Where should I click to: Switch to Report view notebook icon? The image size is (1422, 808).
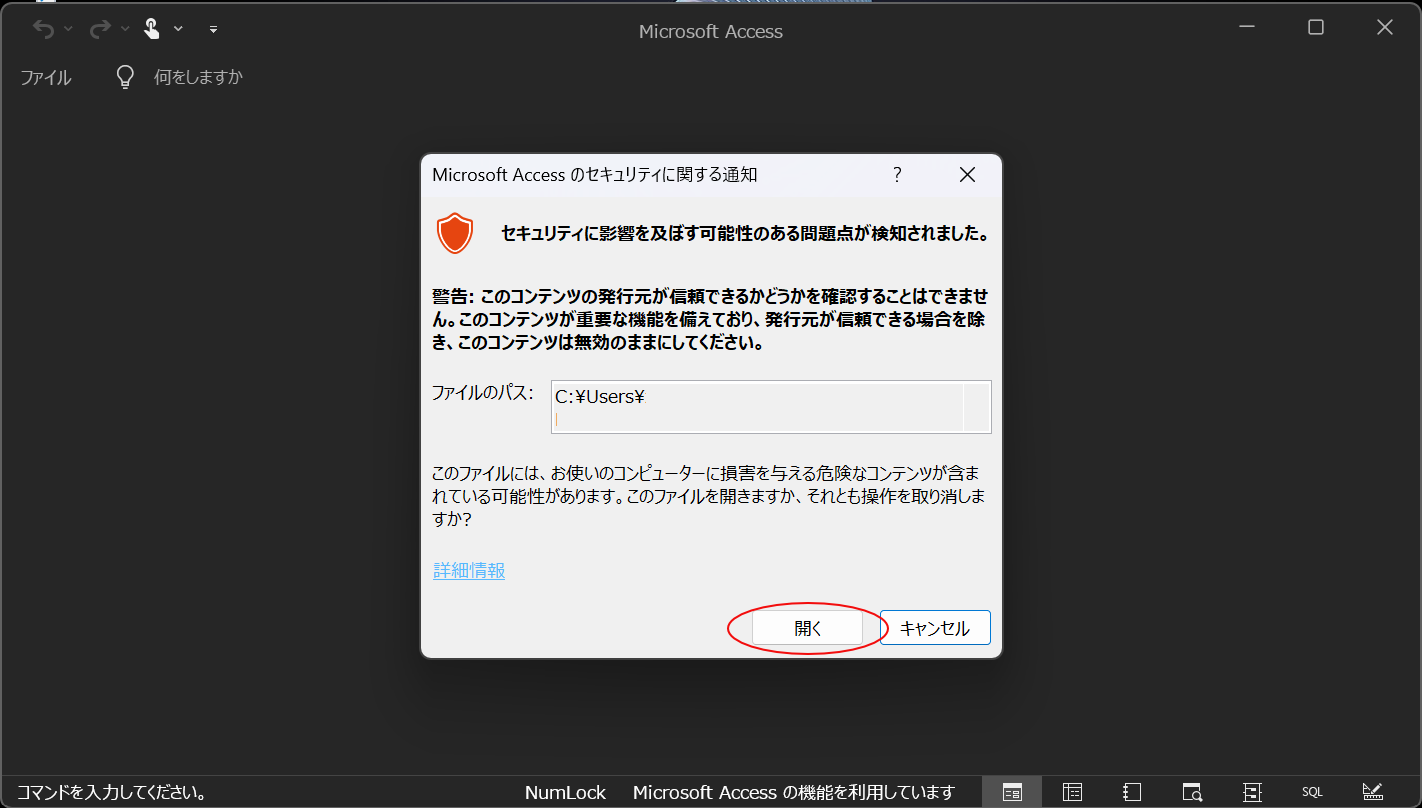coord(1132,792)
